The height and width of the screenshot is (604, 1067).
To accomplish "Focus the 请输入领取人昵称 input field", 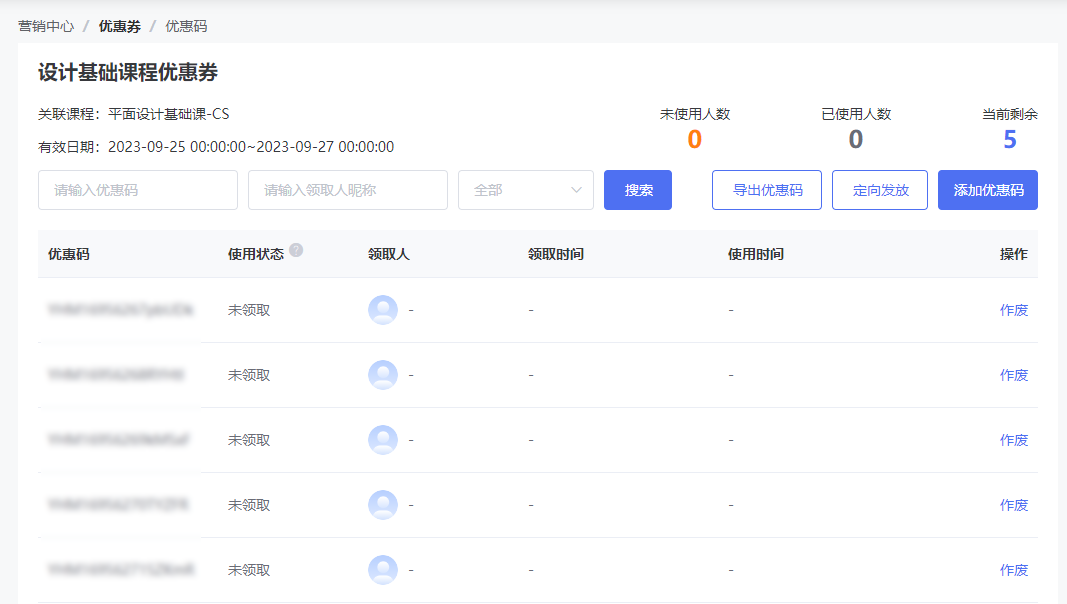I will point(348,190).
